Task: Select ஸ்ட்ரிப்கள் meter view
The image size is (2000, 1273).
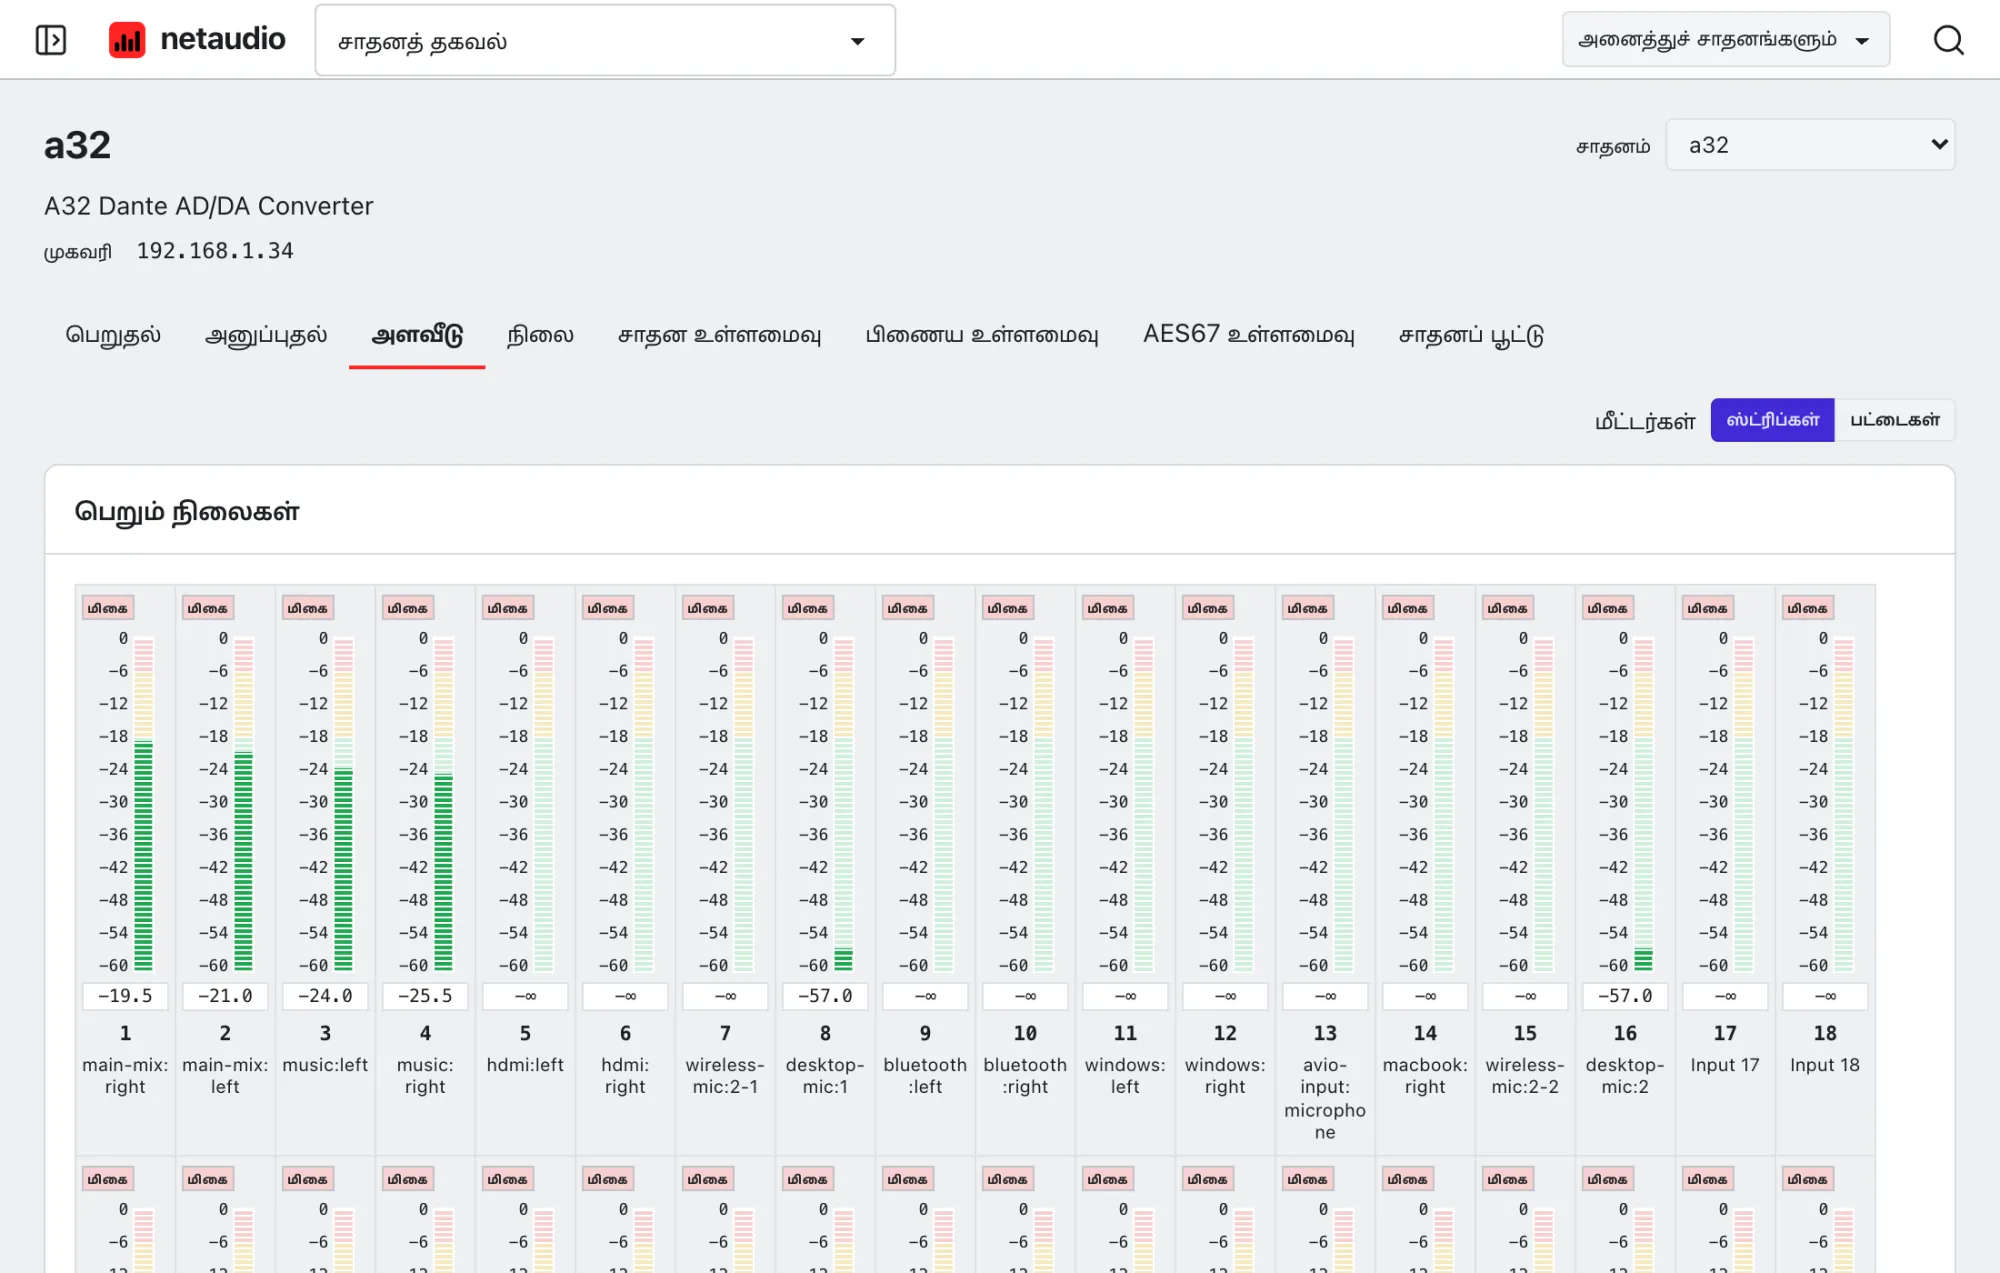Action: (1772, 420)
